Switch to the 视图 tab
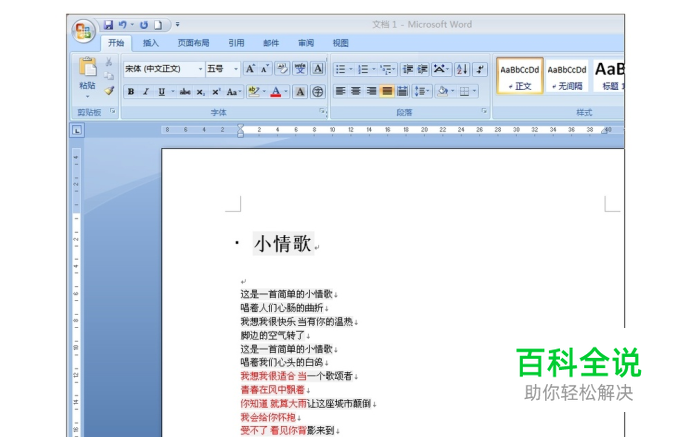 pos(340,43)
